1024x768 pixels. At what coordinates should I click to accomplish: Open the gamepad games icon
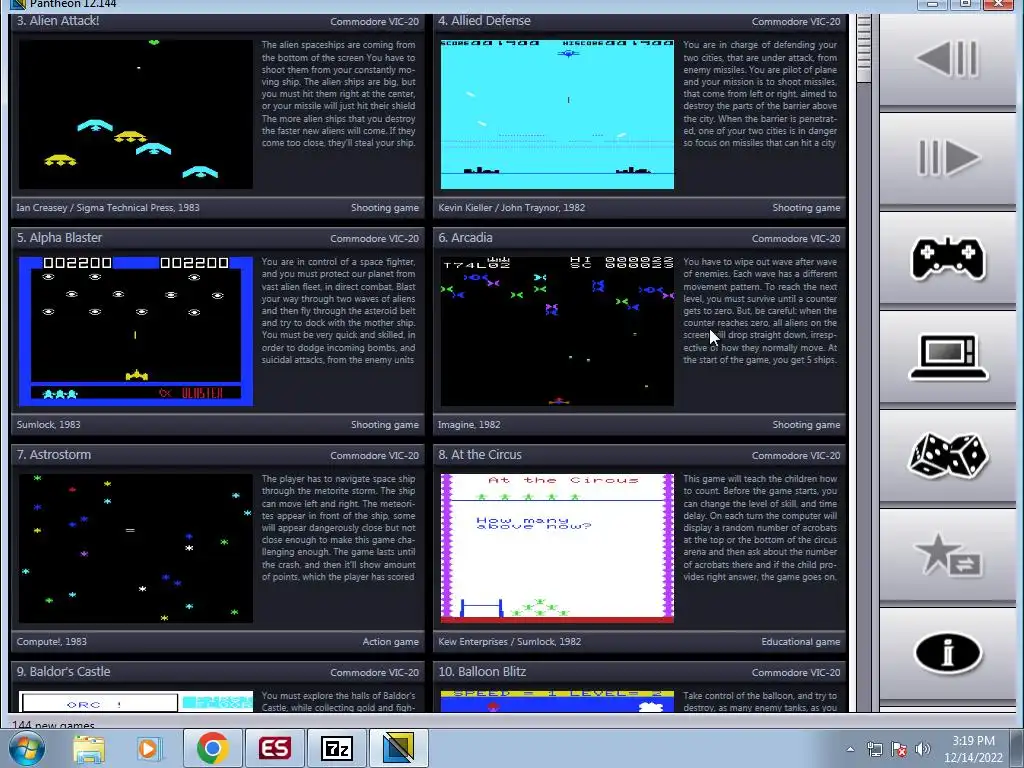point(947,258)
